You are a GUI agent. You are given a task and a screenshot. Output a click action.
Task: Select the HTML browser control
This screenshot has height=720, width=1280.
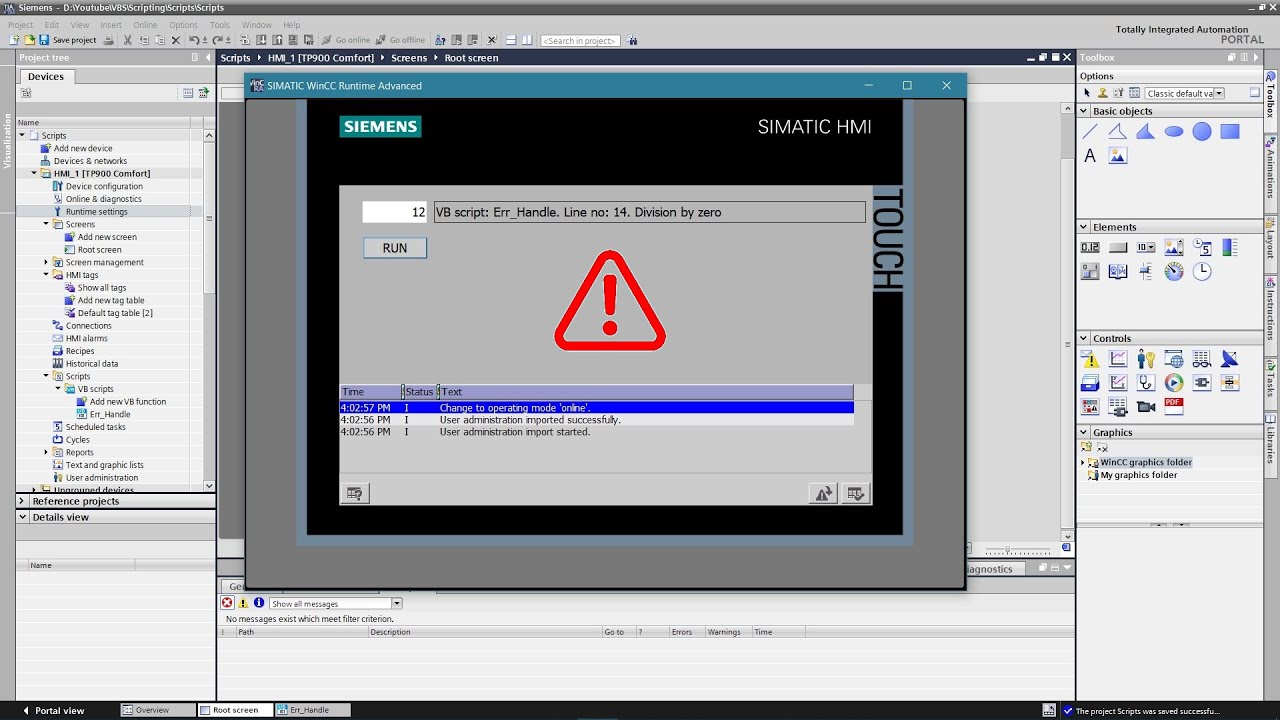click(x=1174, y=359)
